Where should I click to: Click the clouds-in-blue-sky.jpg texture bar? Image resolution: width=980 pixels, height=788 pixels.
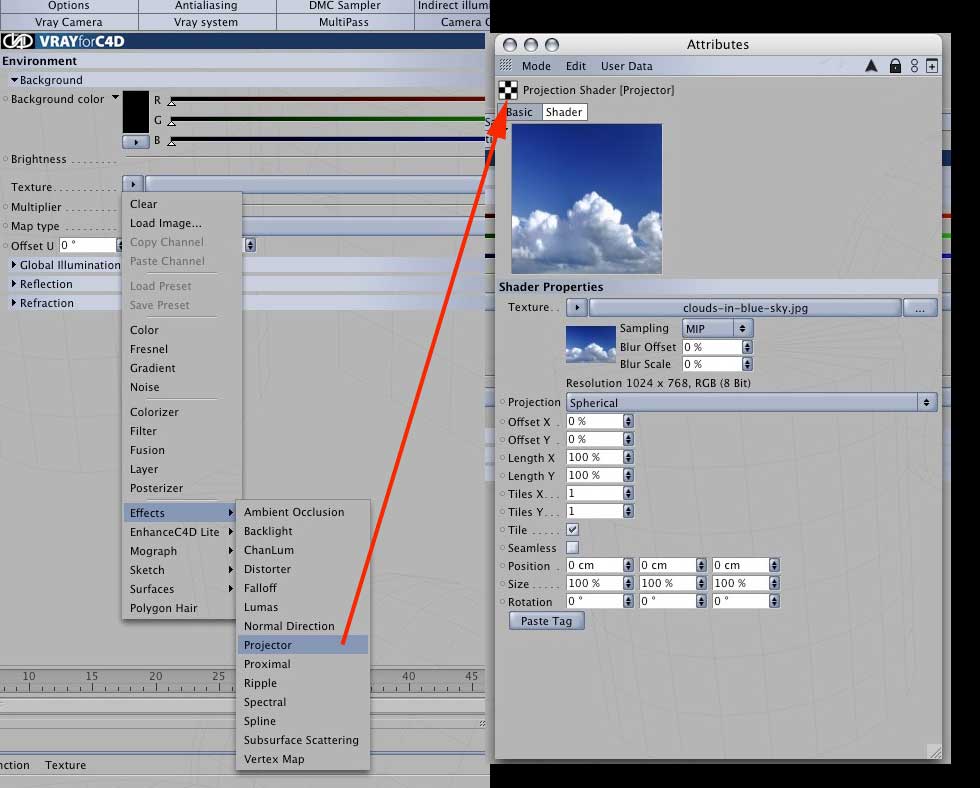point(745,308)
